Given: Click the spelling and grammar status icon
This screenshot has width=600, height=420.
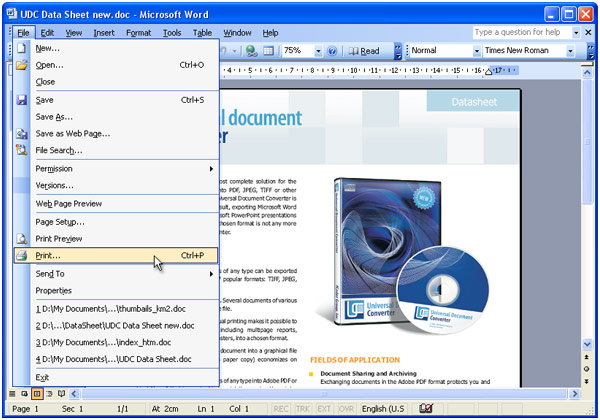Looking at the screenshot, I should click(426, 409).
